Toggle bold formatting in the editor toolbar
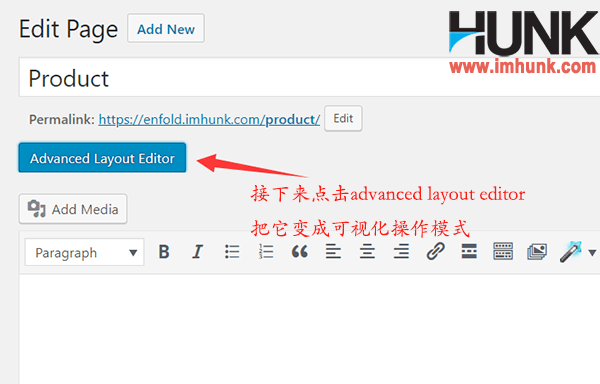600x384 pixels. (x=164, y=252)
